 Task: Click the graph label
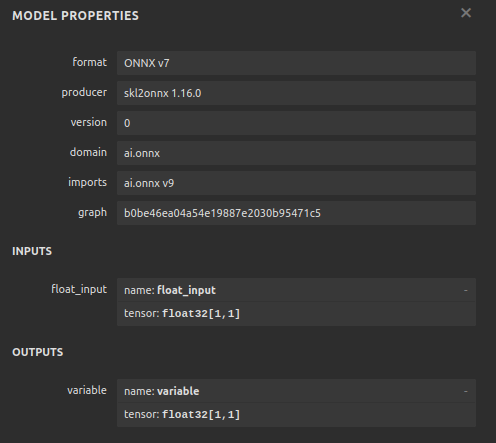point(92,213)
